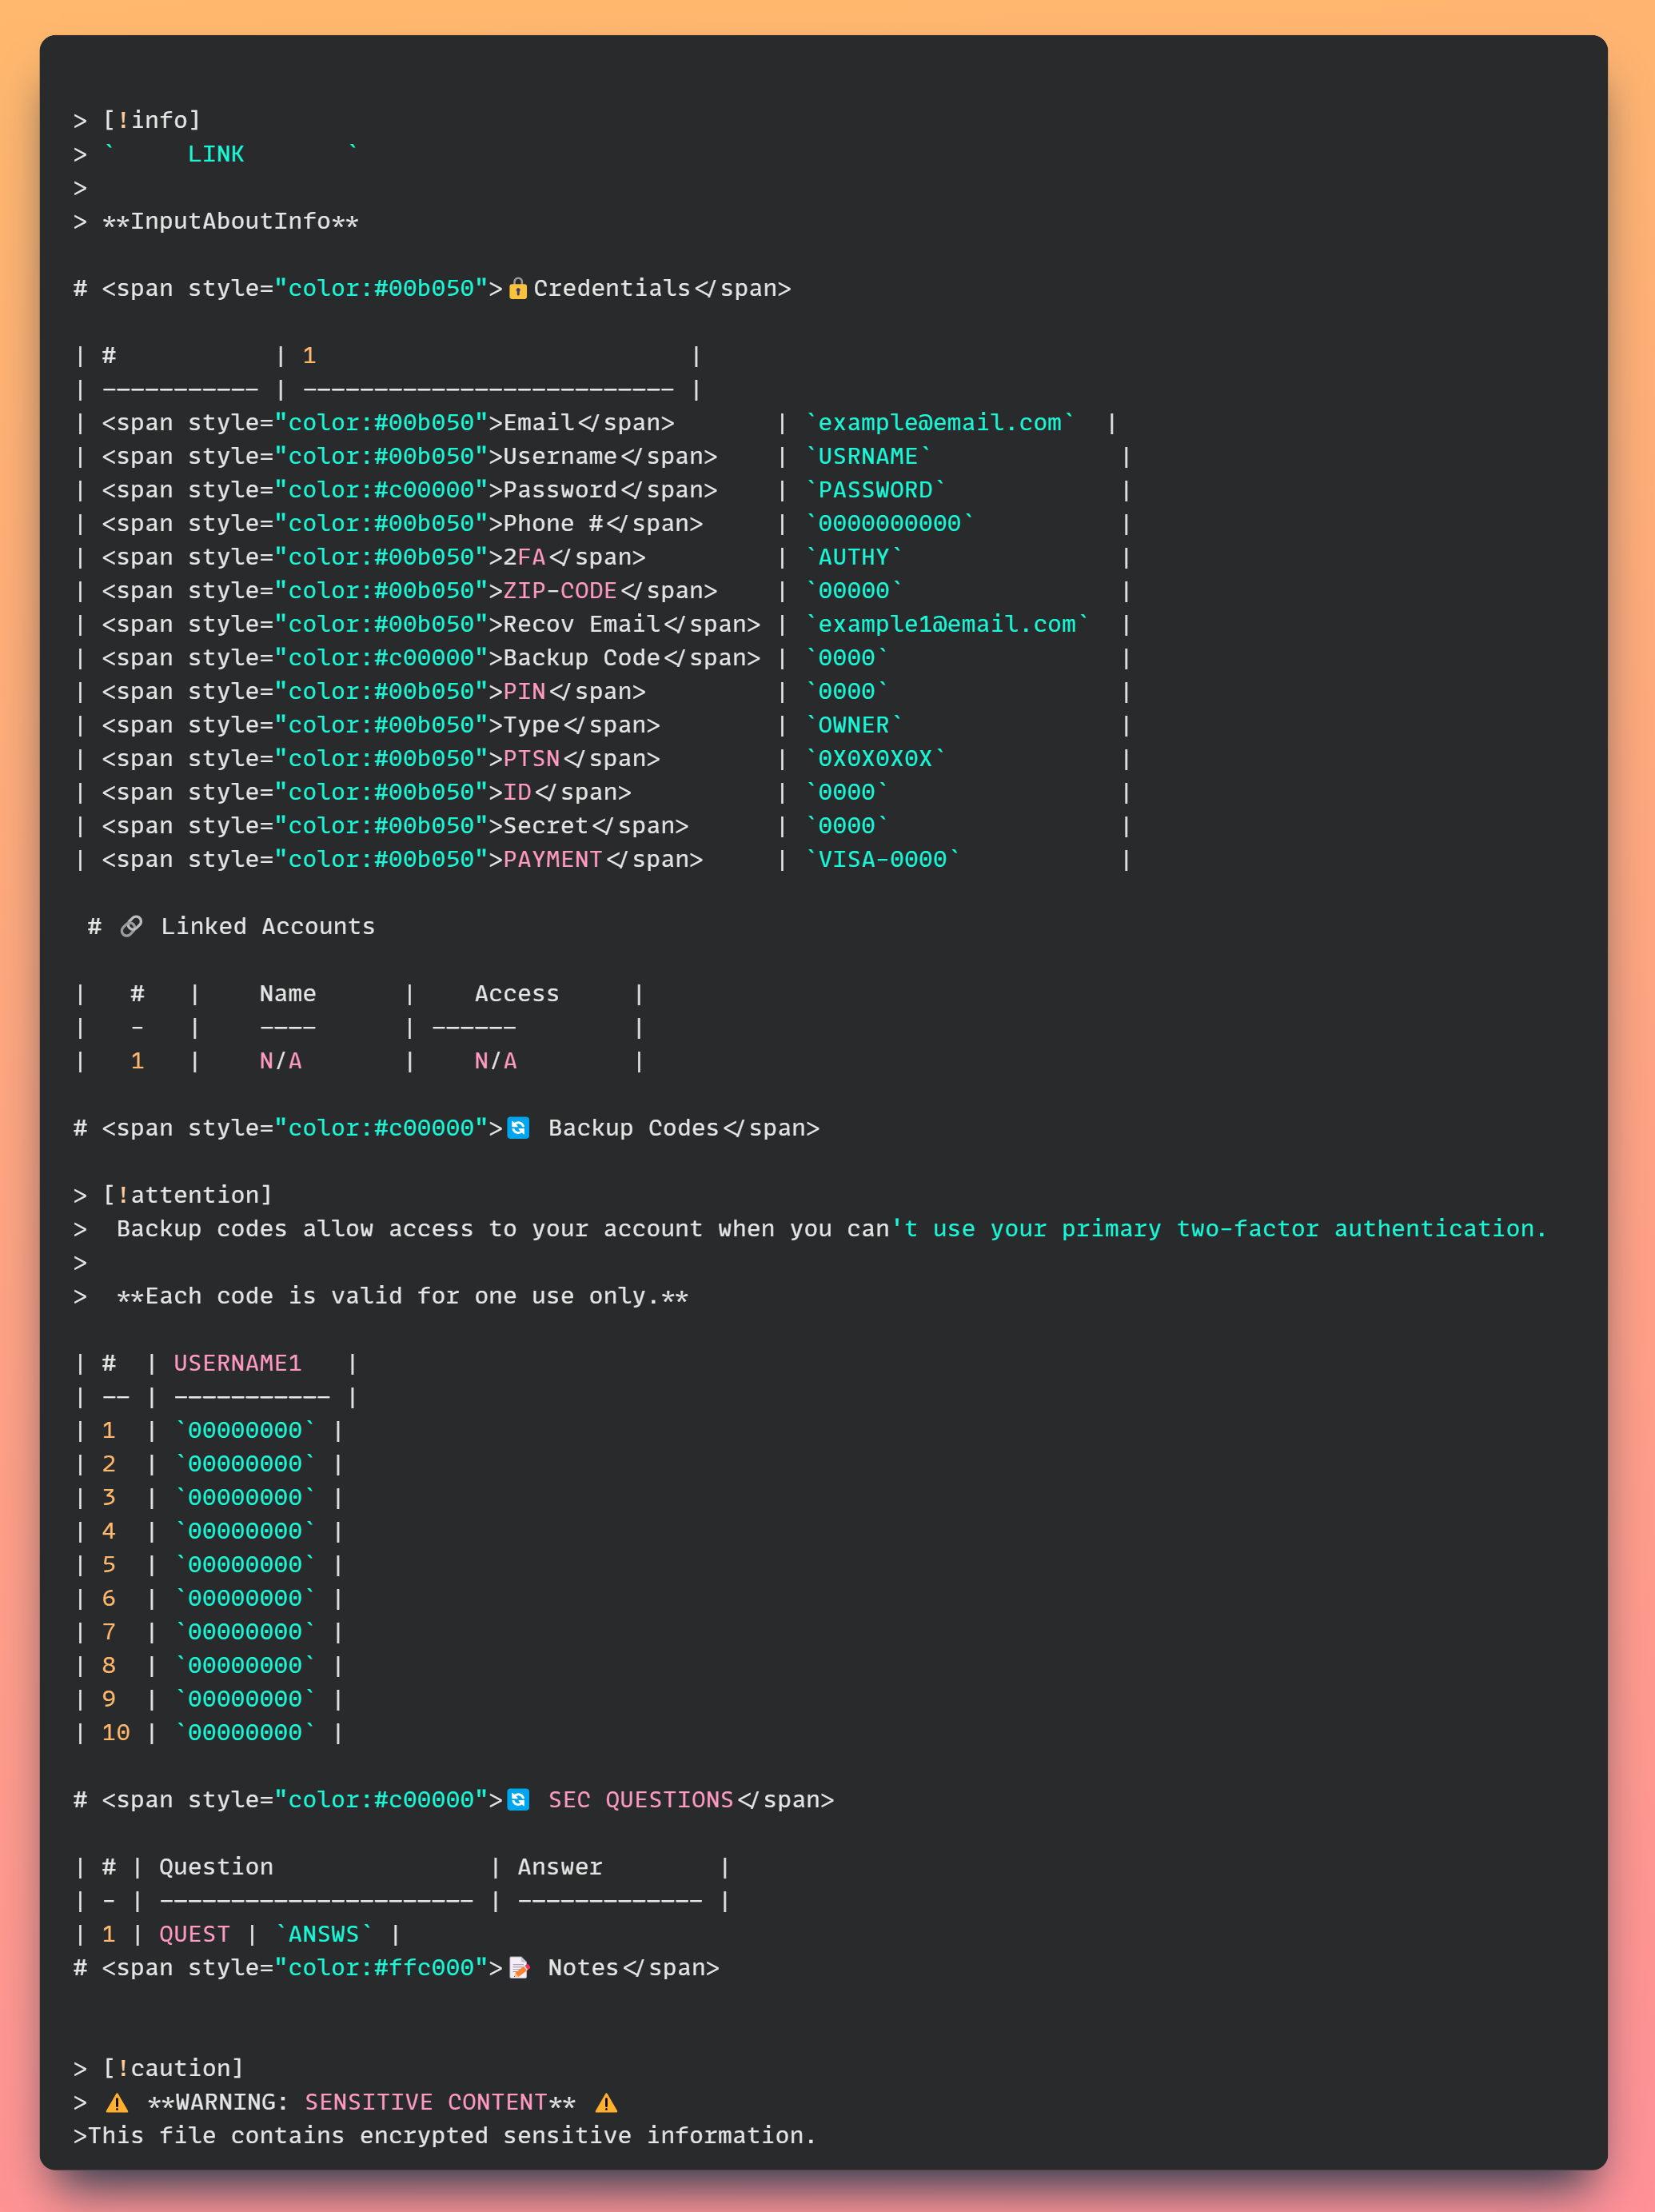Click the **InputAboutInfo** bold text

coord(230,222)
